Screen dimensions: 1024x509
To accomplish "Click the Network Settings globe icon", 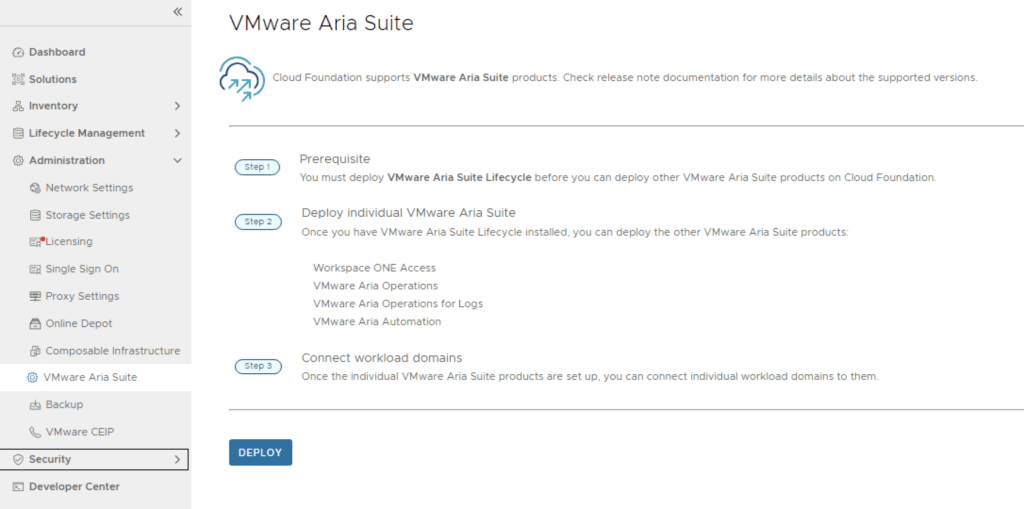I will (x=36, y=188).
